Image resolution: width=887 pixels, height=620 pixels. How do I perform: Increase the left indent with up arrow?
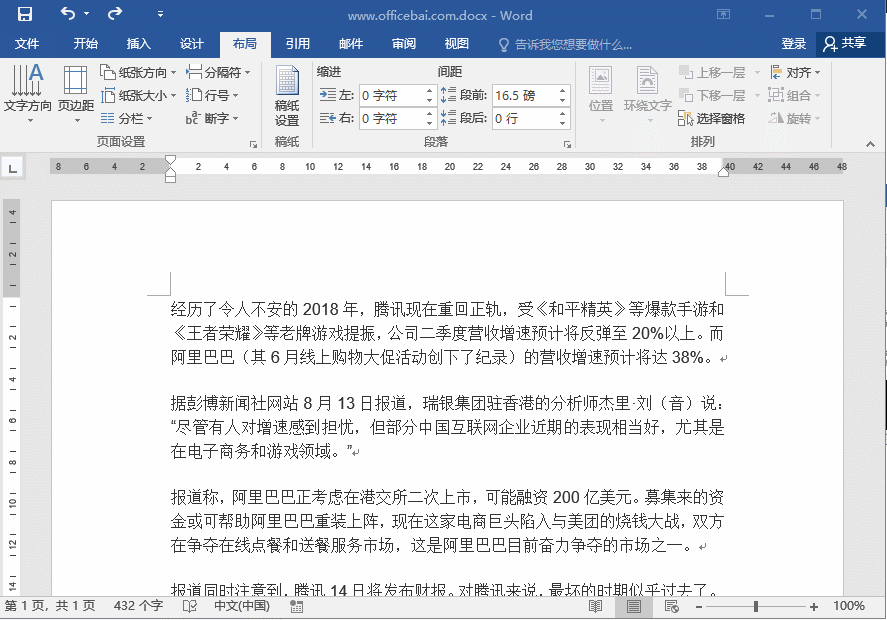(430, 91)
